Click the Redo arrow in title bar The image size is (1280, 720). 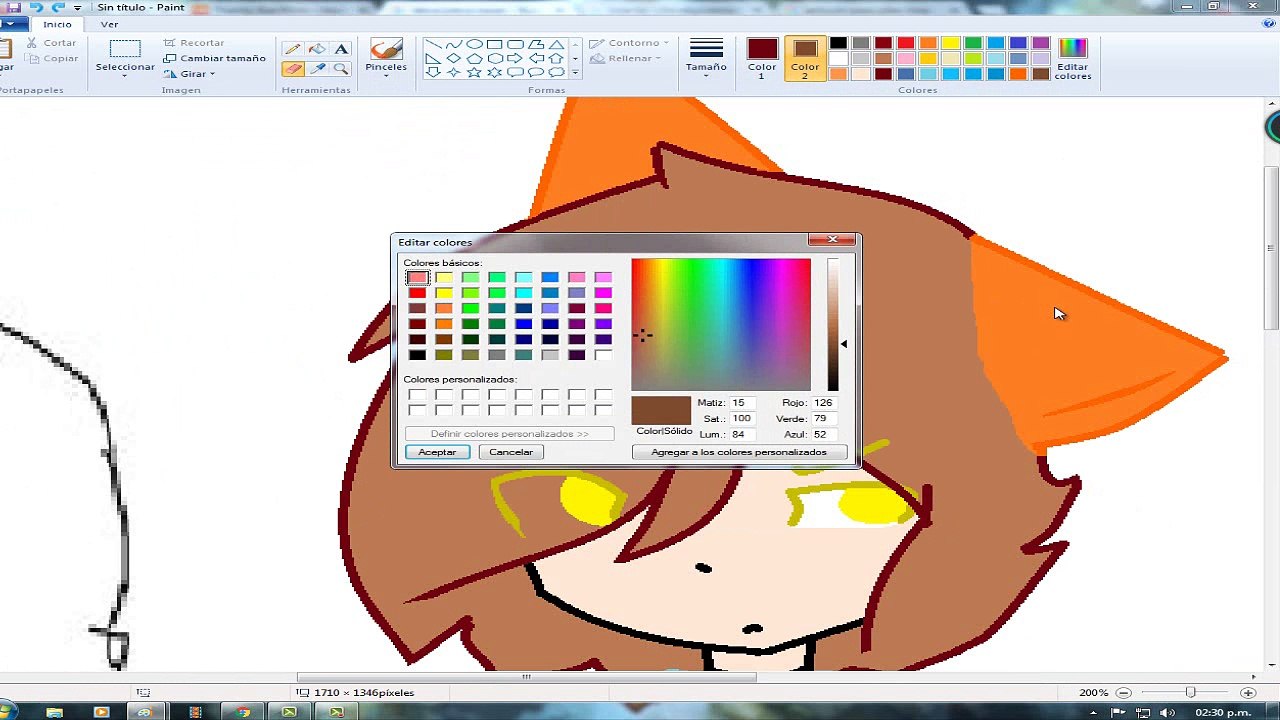[x=58, y=7]
